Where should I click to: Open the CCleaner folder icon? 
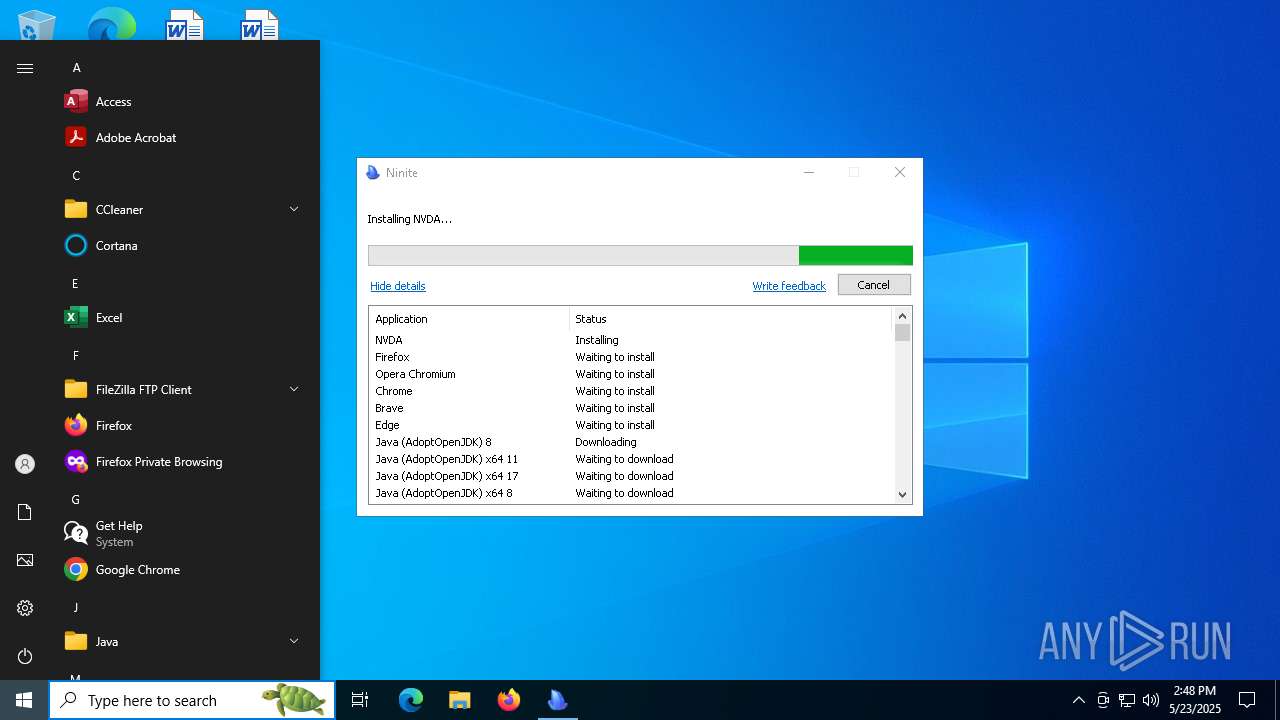click(x=76, y=210)
